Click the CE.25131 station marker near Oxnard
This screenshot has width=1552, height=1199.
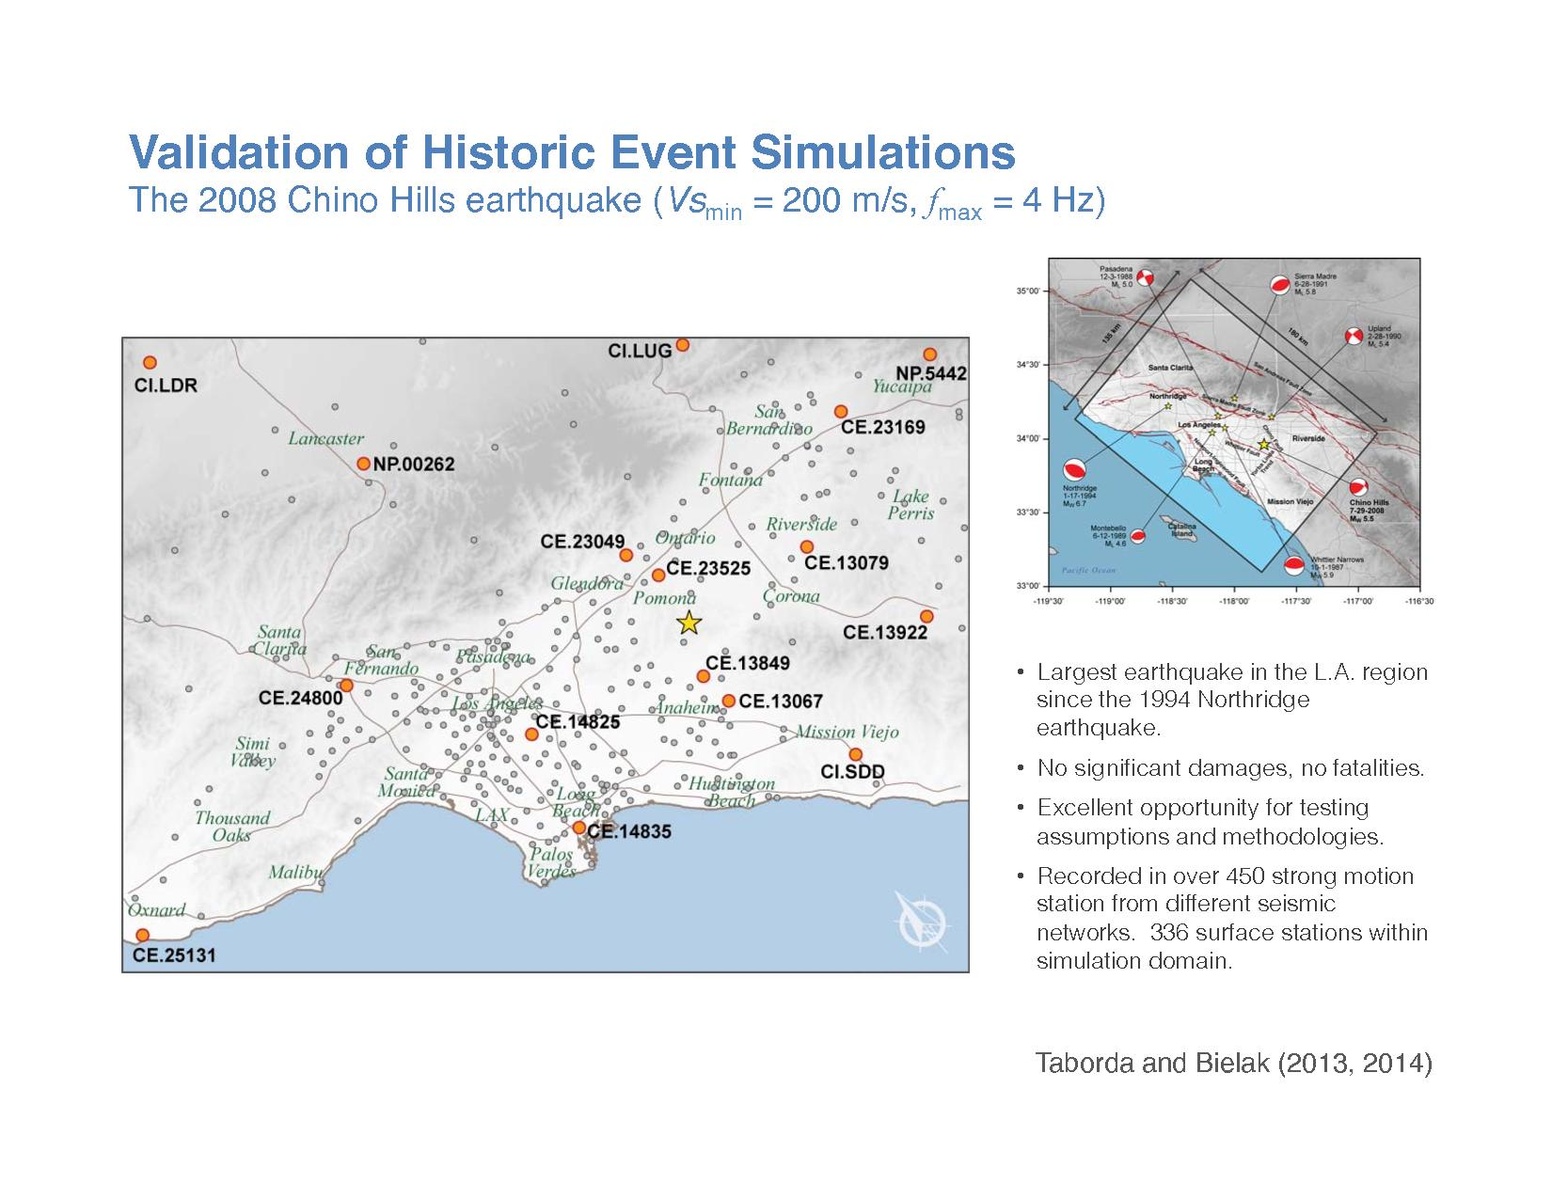coord(142,935)
